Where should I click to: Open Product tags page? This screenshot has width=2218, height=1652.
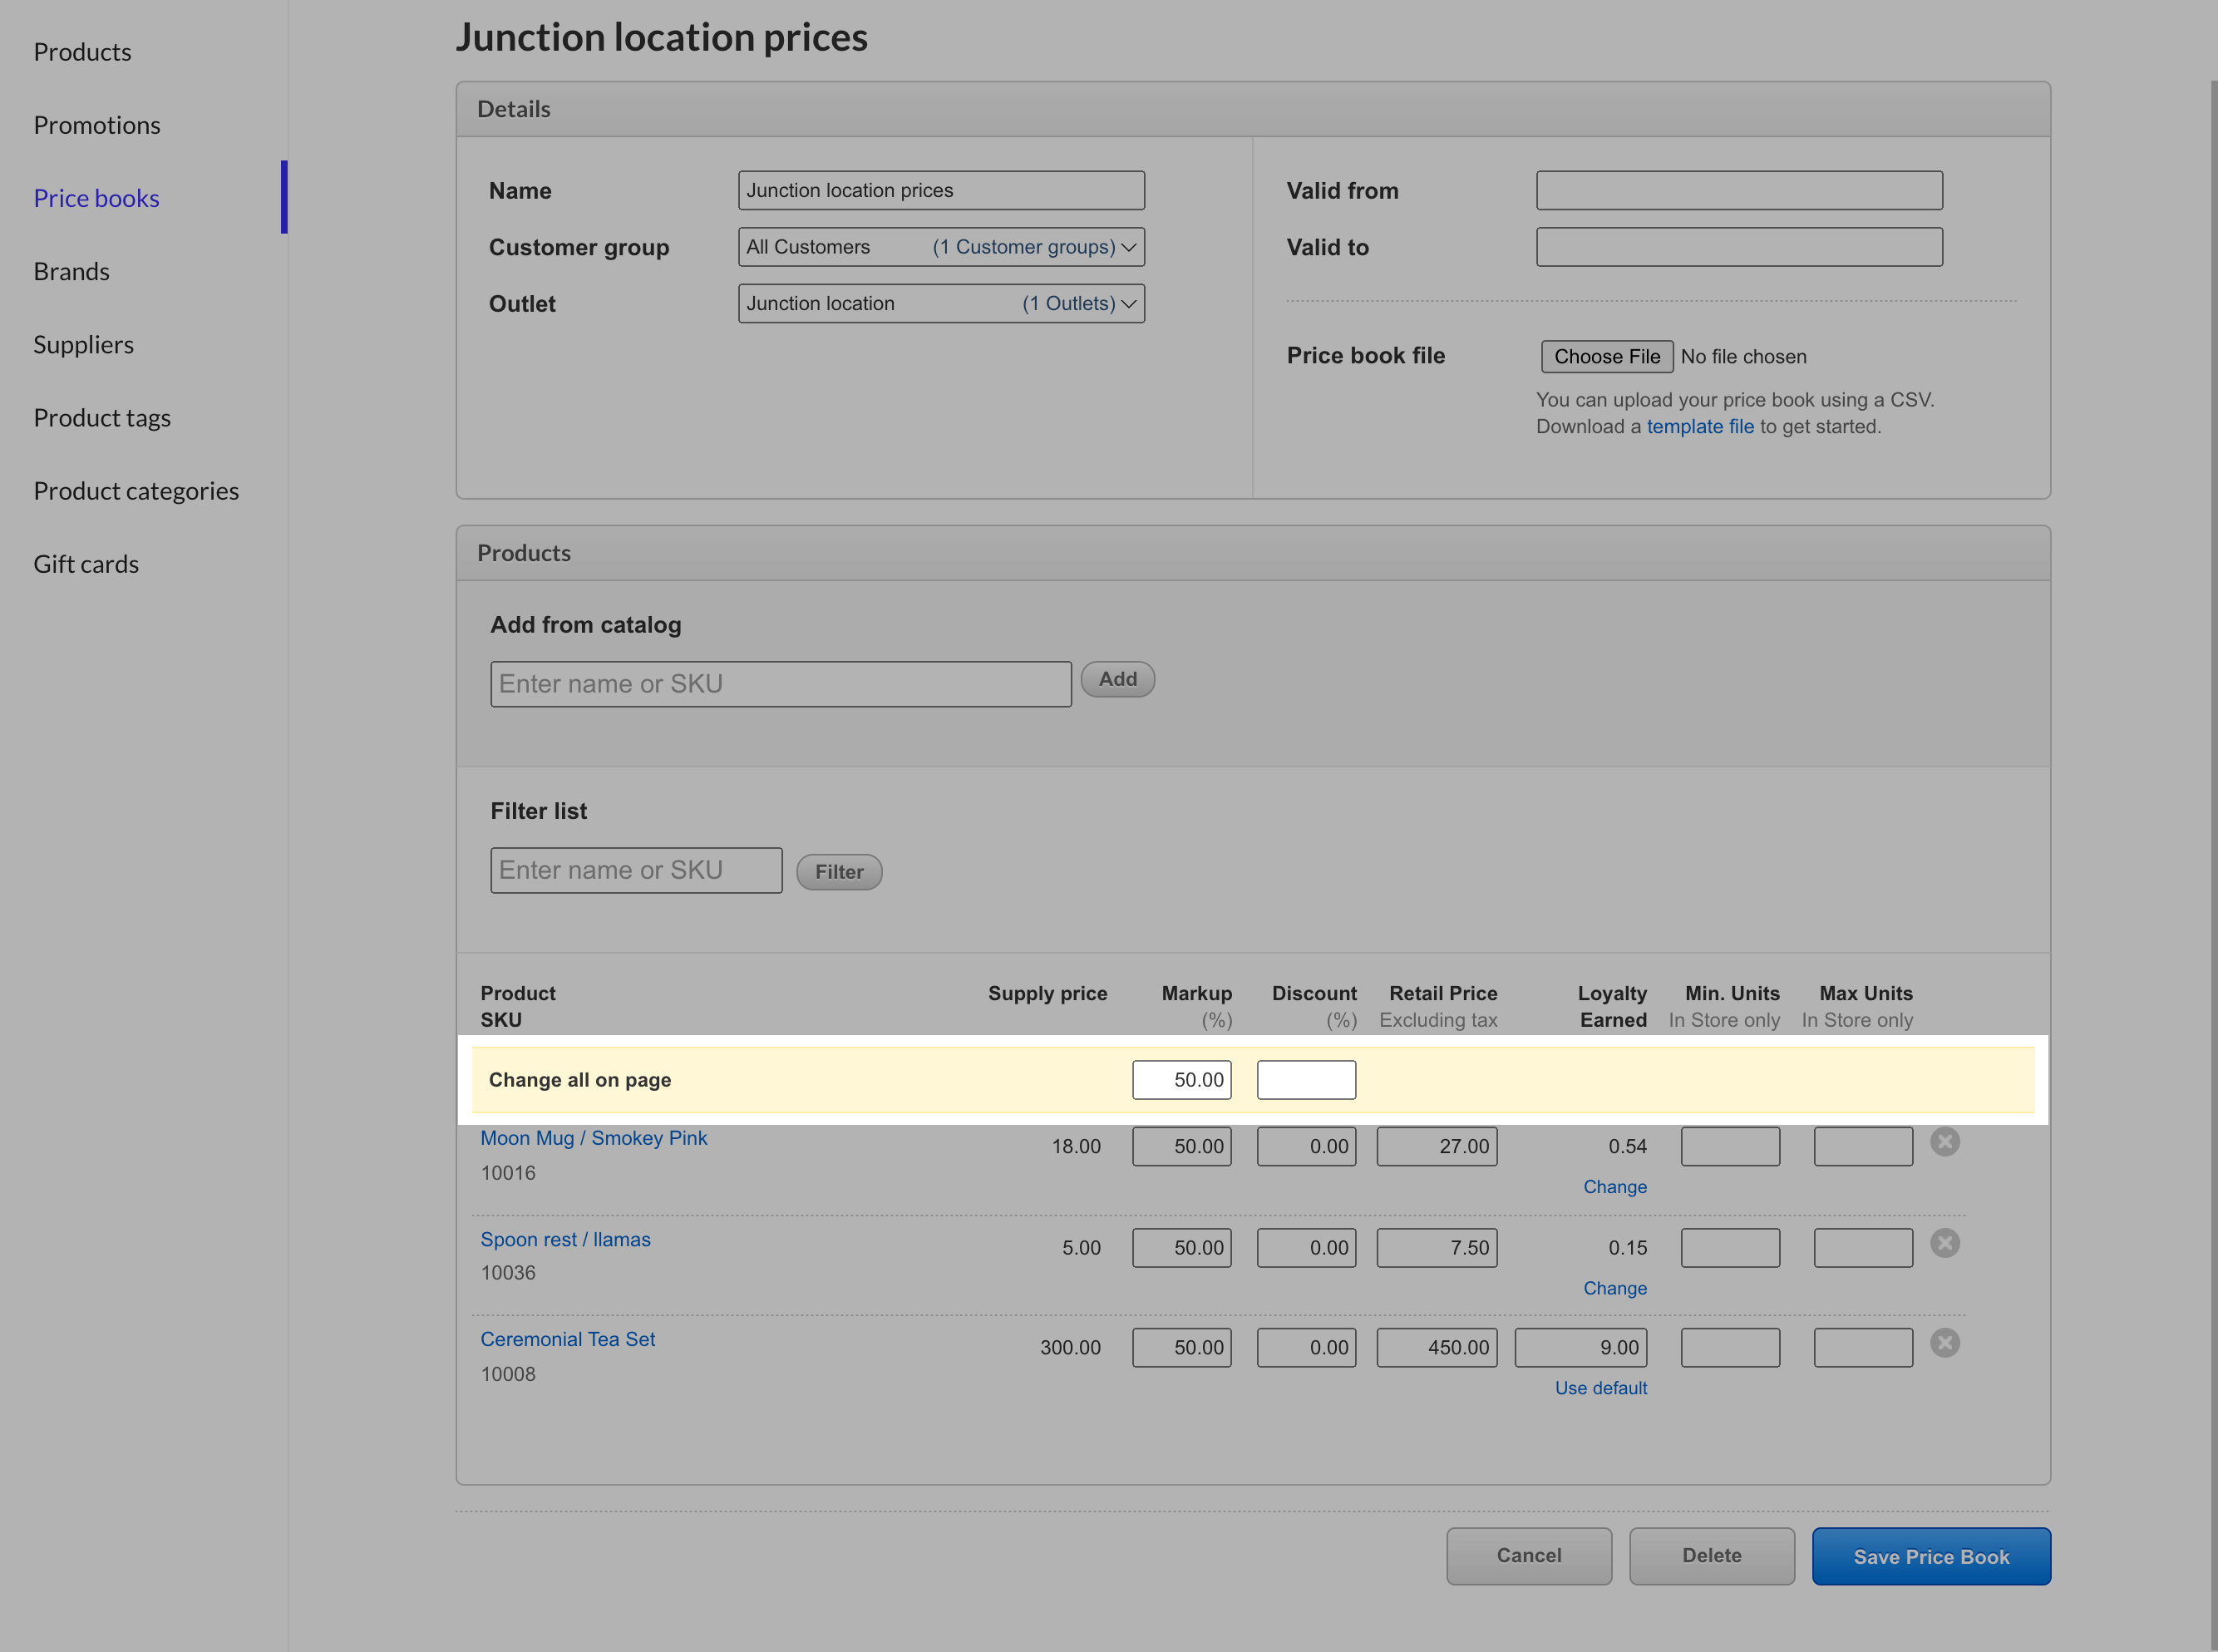coord(102,417)
